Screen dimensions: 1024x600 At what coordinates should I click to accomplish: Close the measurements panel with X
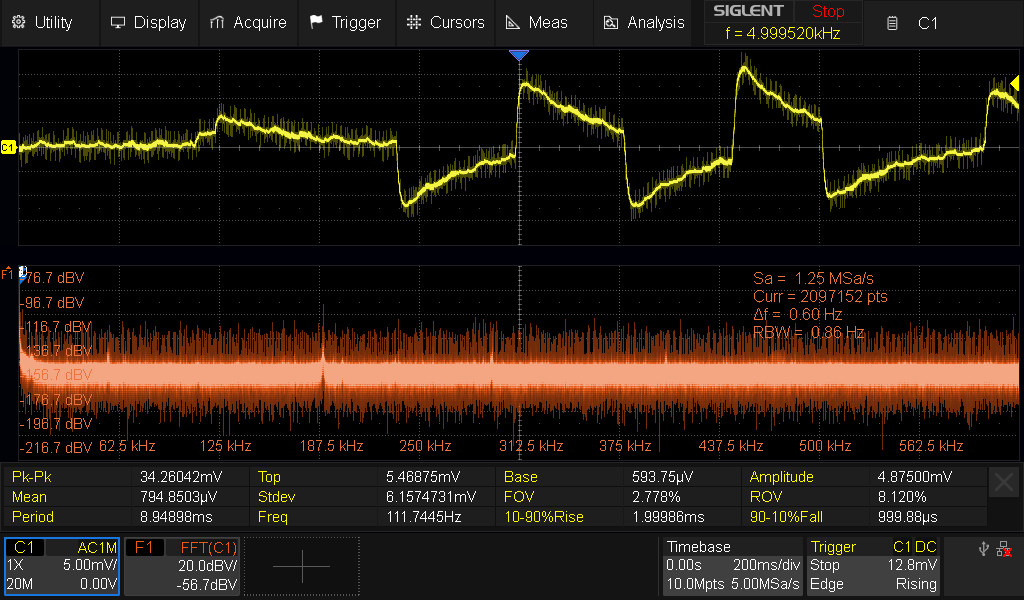point(1003,484)
